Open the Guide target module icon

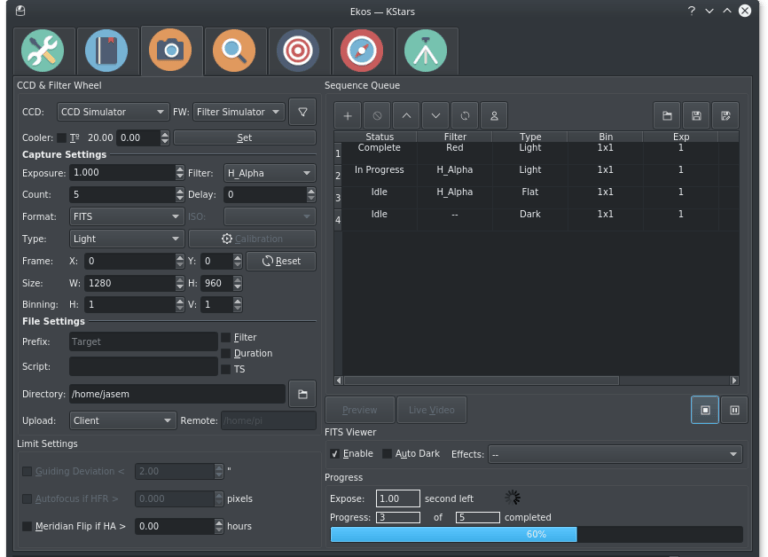tap(298, 50)
